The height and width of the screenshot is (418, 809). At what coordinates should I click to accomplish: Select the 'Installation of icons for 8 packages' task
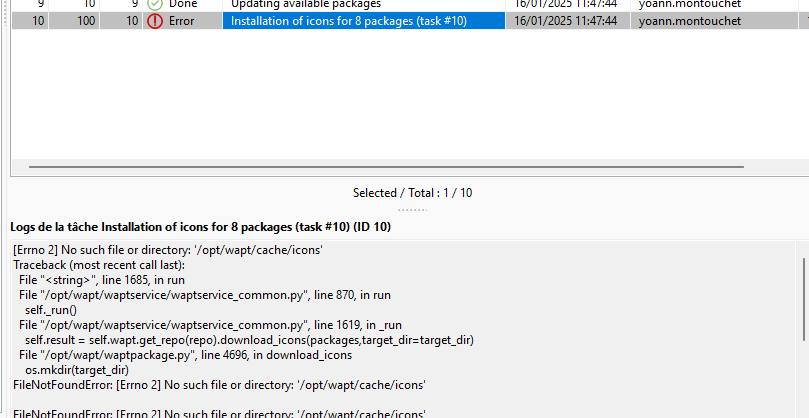[x=349, y=21]
